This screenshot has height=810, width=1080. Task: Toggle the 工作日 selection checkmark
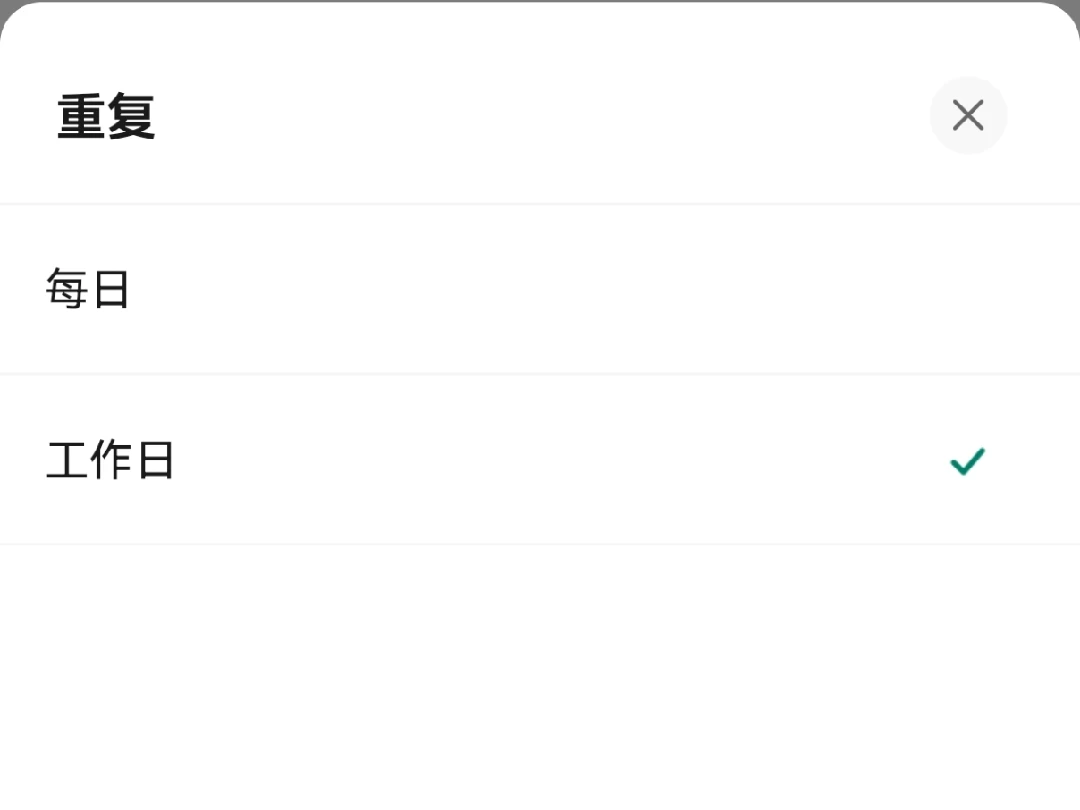(x=967, y=461)
